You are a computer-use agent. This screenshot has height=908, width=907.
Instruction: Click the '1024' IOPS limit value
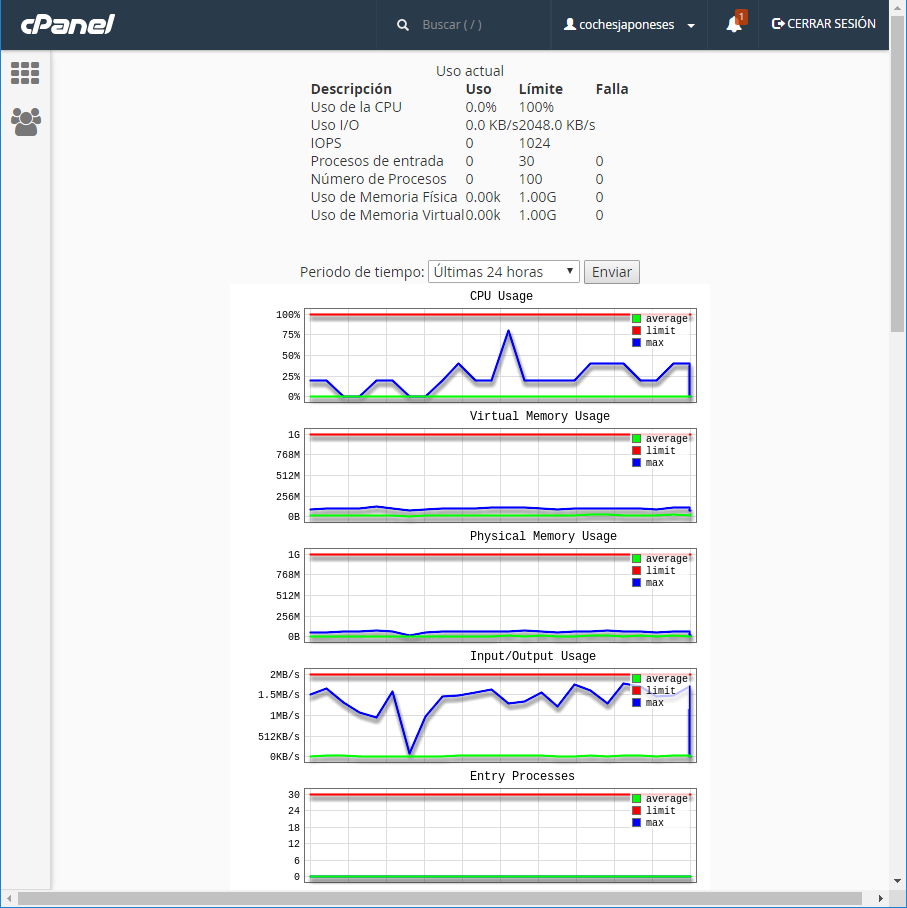[x=535, y=143]
